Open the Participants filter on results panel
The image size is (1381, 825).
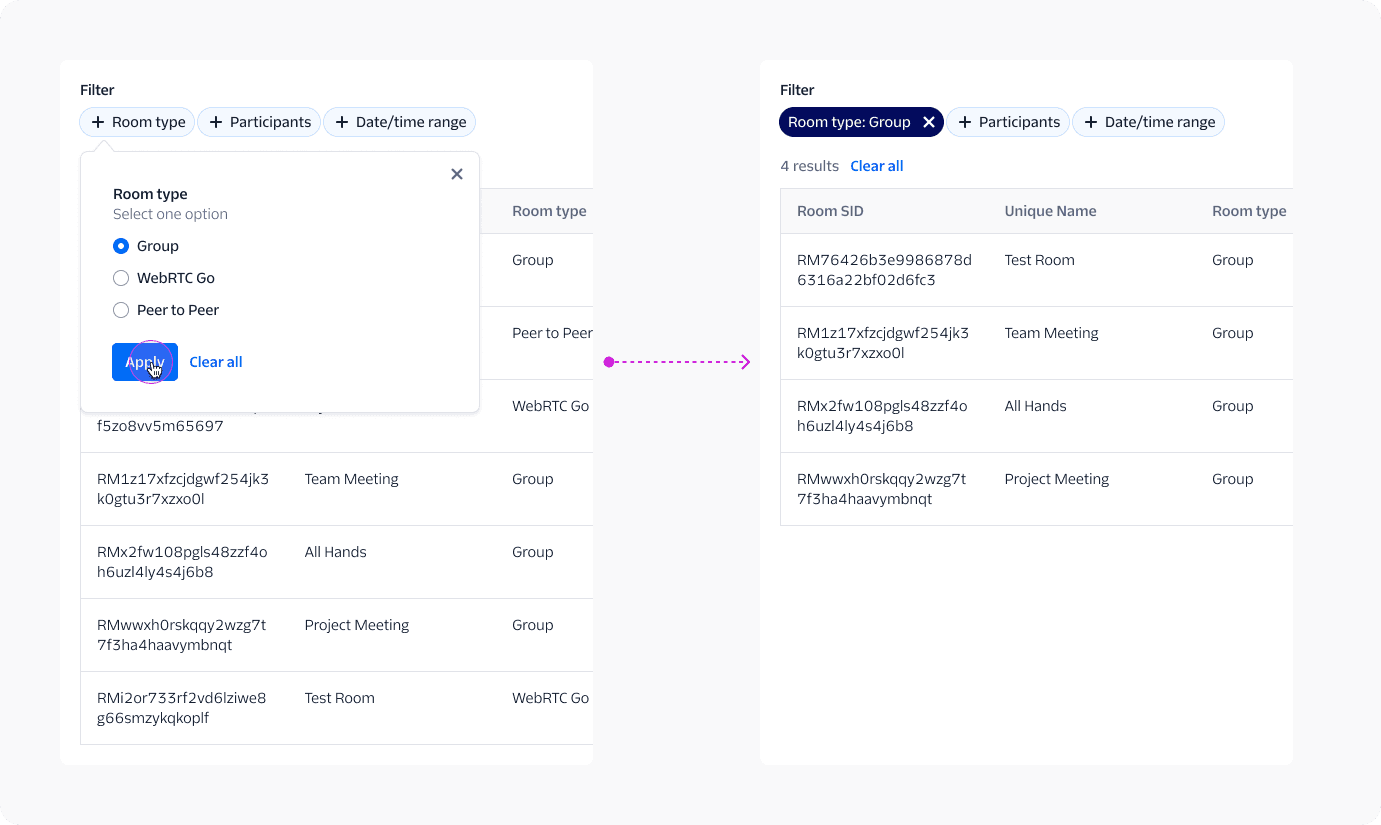click(1008, 122)
